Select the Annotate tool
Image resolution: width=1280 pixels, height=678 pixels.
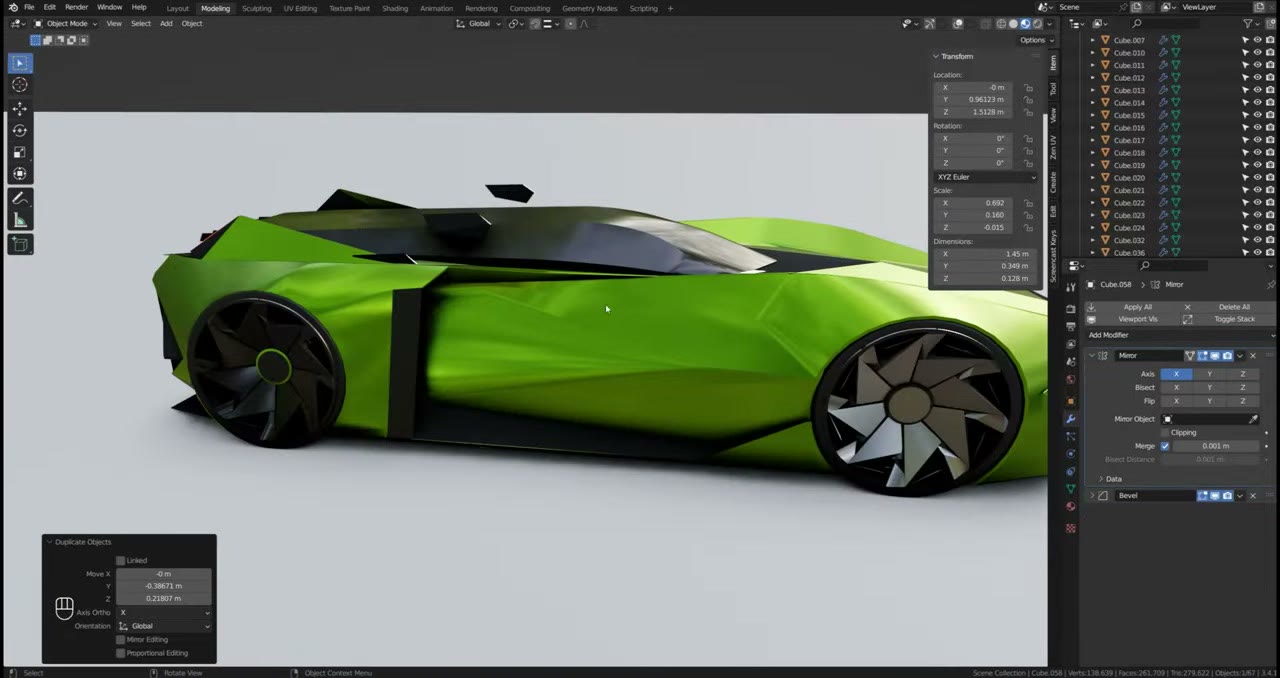point(19,199)
